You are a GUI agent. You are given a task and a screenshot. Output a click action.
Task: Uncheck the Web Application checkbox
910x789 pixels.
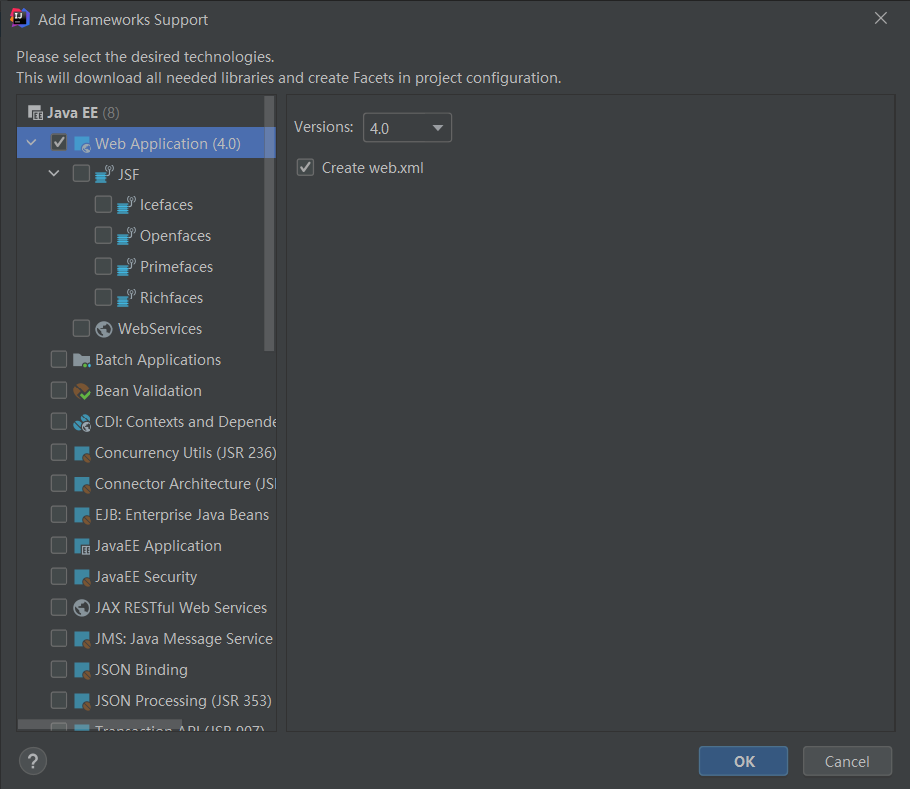pyautogui.click(x=59, y=144)
